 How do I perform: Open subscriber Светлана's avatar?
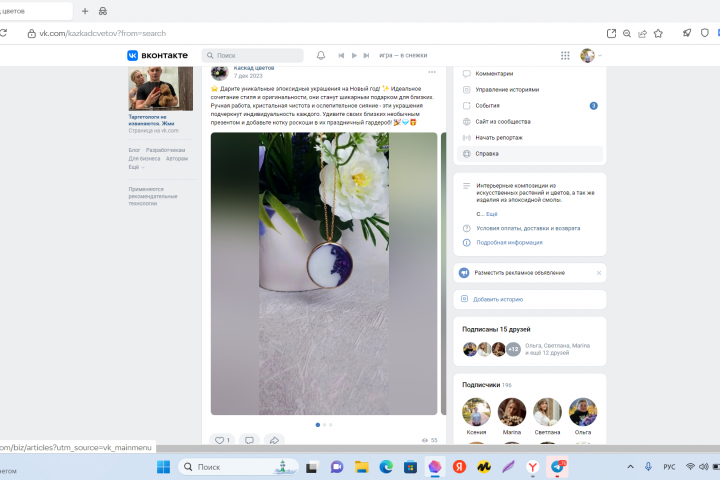pos(547,412)
